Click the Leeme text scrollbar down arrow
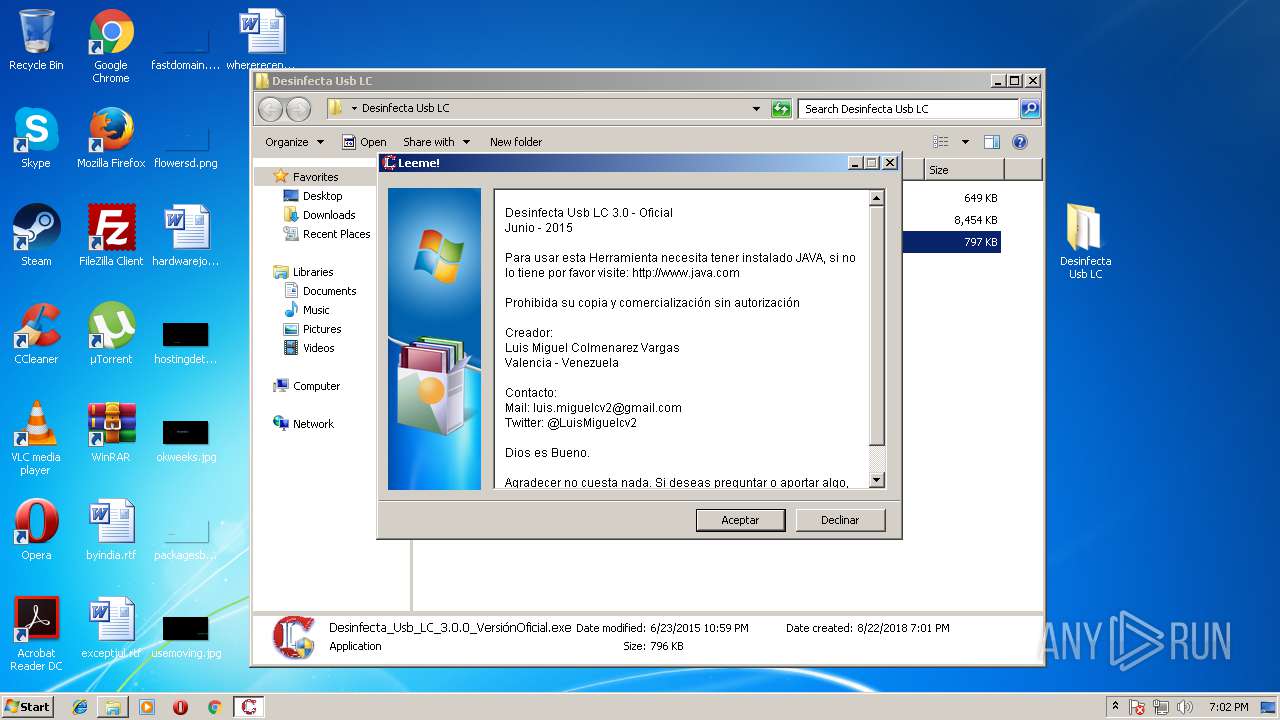1280x720 pixels. (x=876, y=481)
